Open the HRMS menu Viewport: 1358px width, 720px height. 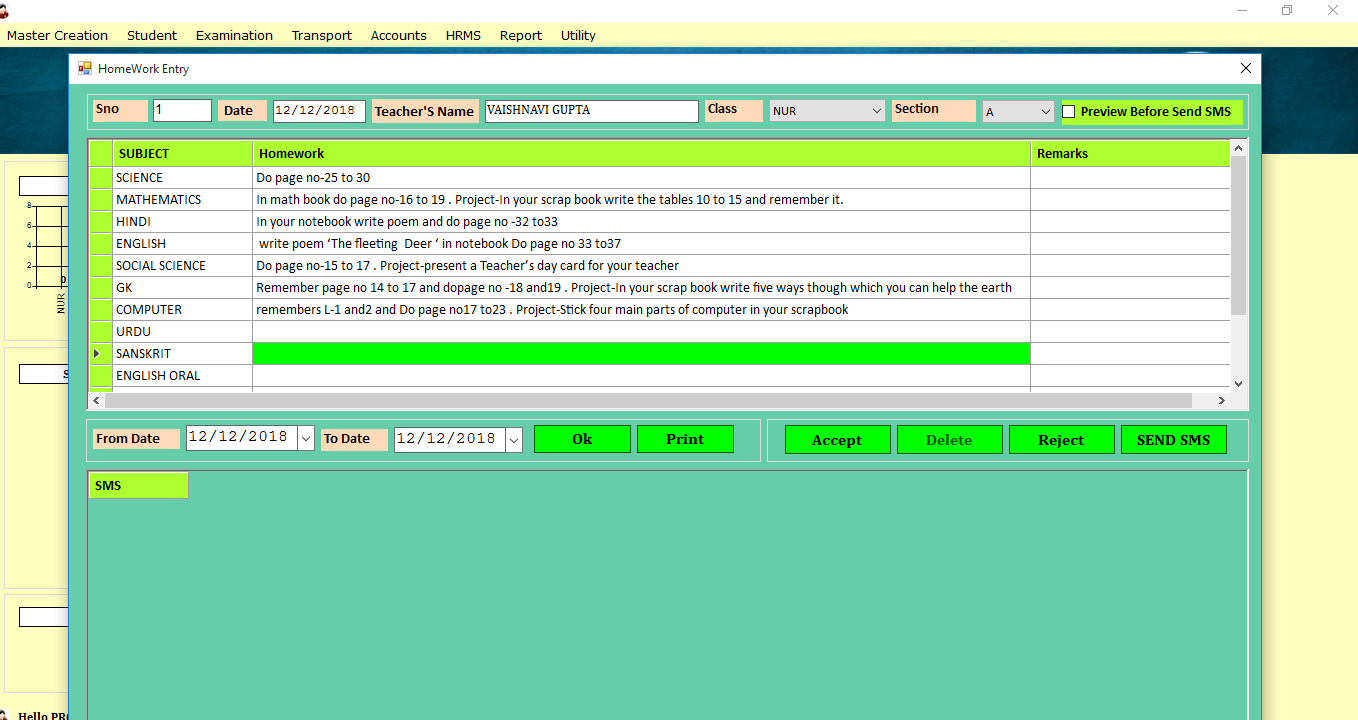(x=463, y=36)
